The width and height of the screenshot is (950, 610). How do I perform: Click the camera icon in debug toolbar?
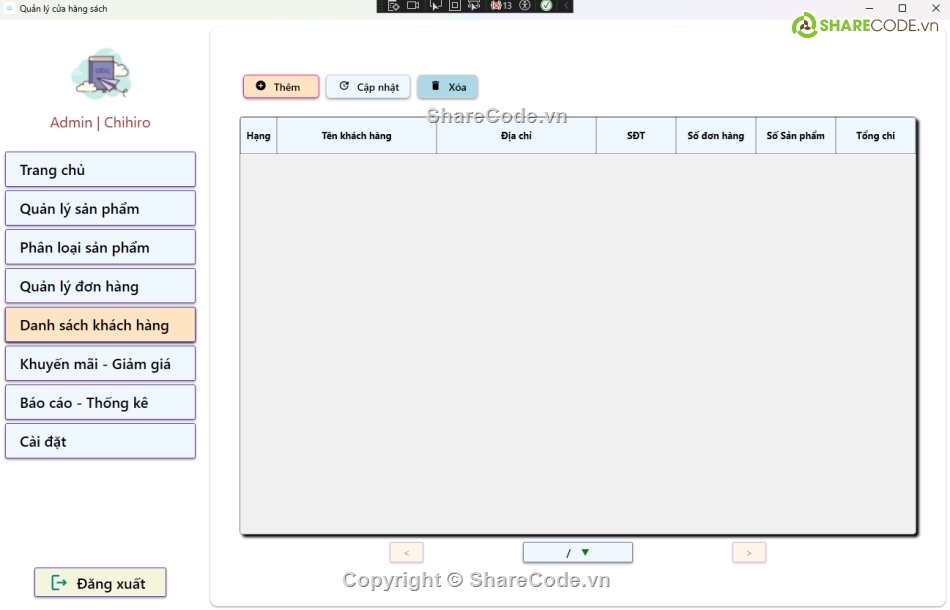[412, 6]
